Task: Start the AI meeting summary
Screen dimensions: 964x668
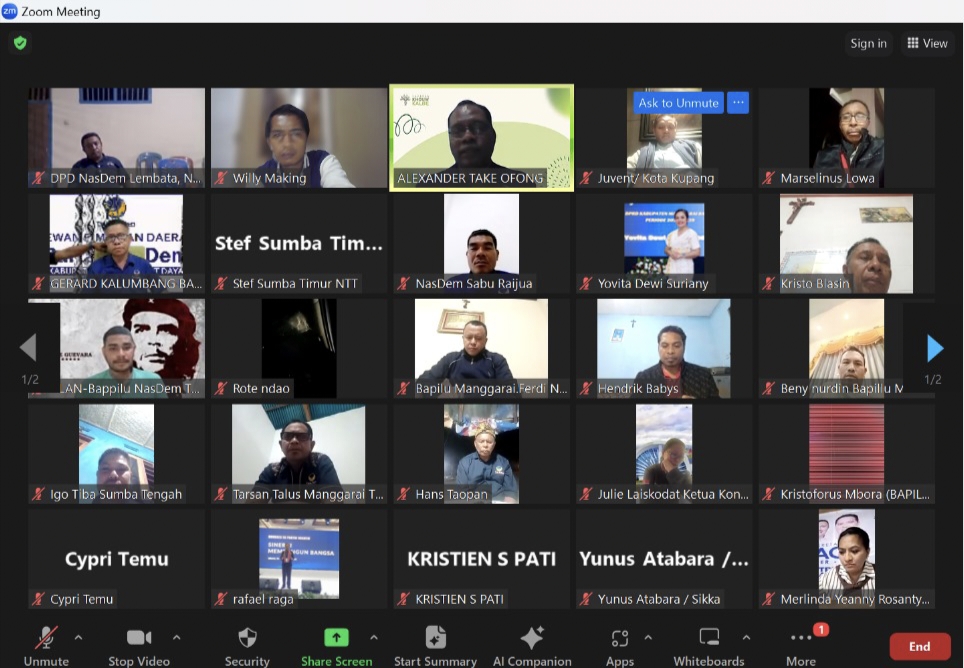Action: coord(435,638)
